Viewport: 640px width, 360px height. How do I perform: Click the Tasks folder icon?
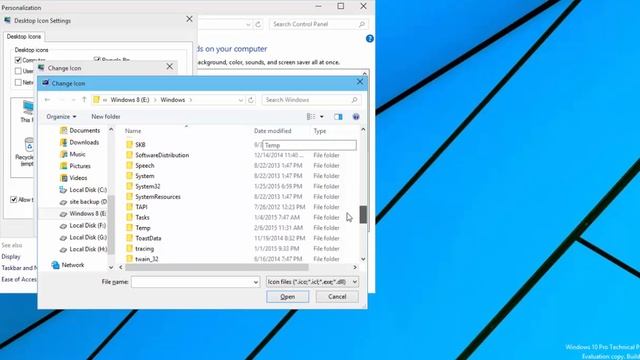click(129, 218)
